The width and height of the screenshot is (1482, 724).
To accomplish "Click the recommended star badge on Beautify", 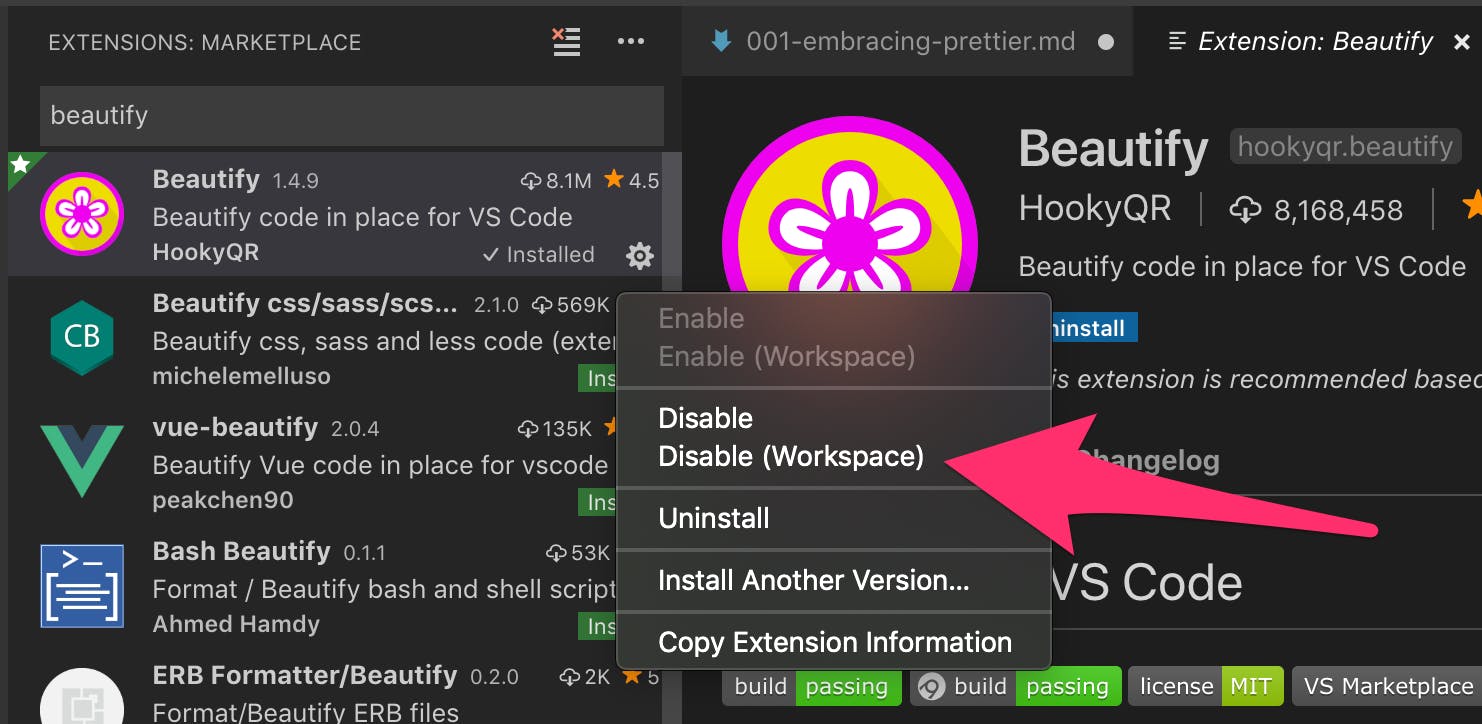I will click(x=22, y=166).
